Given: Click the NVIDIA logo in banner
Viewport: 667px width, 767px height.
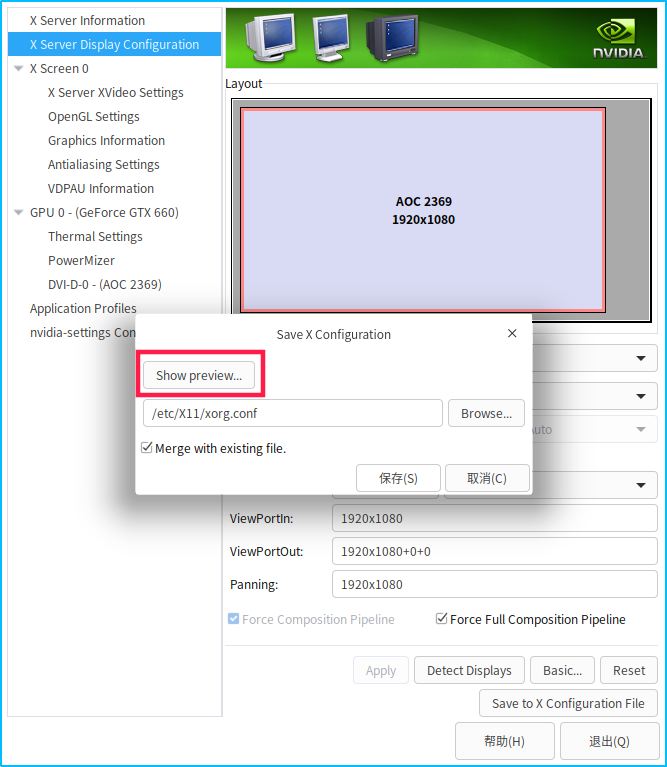Looking at the screenshot, I should click(x=619, y=39).
